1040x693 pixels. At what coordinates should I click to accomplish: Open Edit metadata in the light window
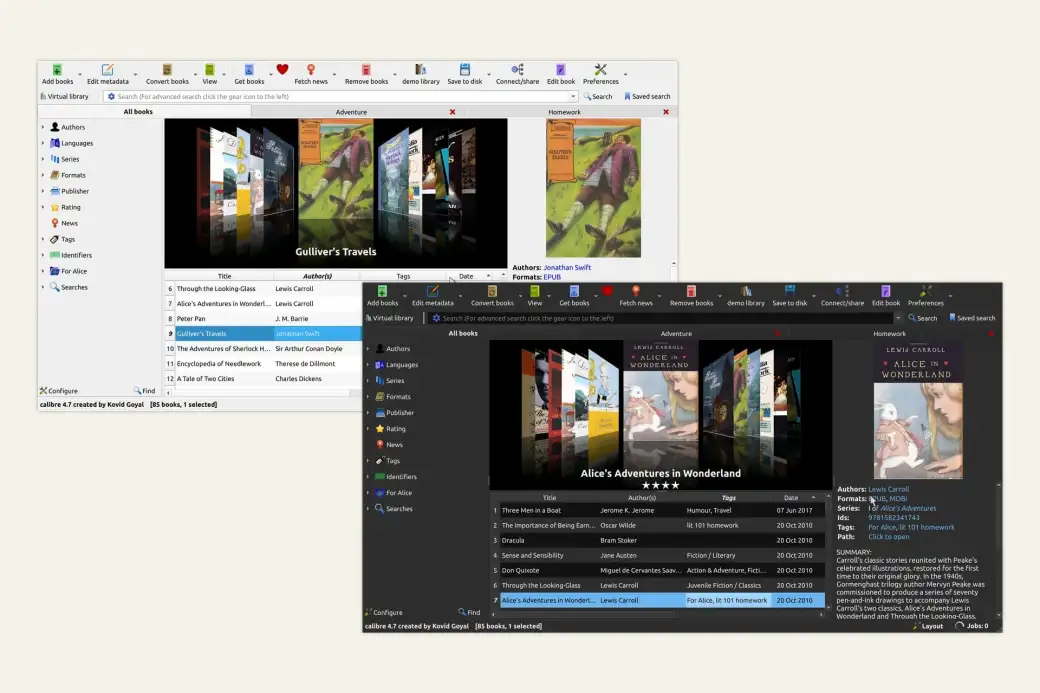point(107,74)
